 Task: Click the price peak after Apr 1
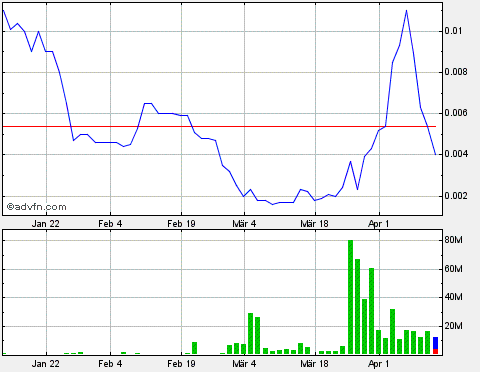pos(406,11)
